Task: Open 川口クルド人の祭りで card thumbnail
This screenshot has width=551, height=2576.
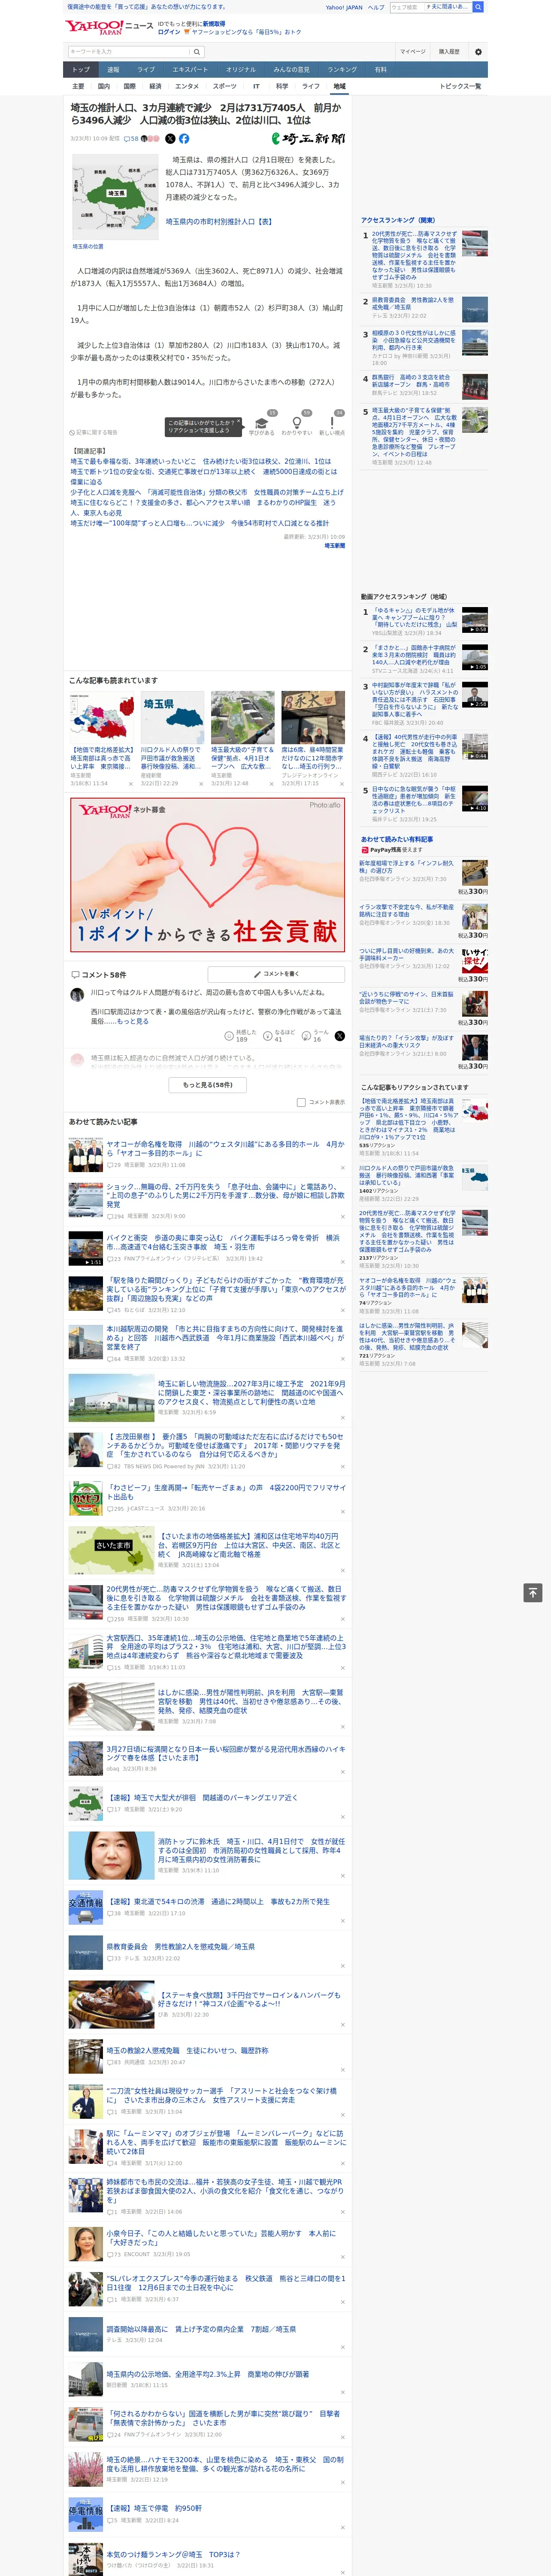Action: pos(172,718)
